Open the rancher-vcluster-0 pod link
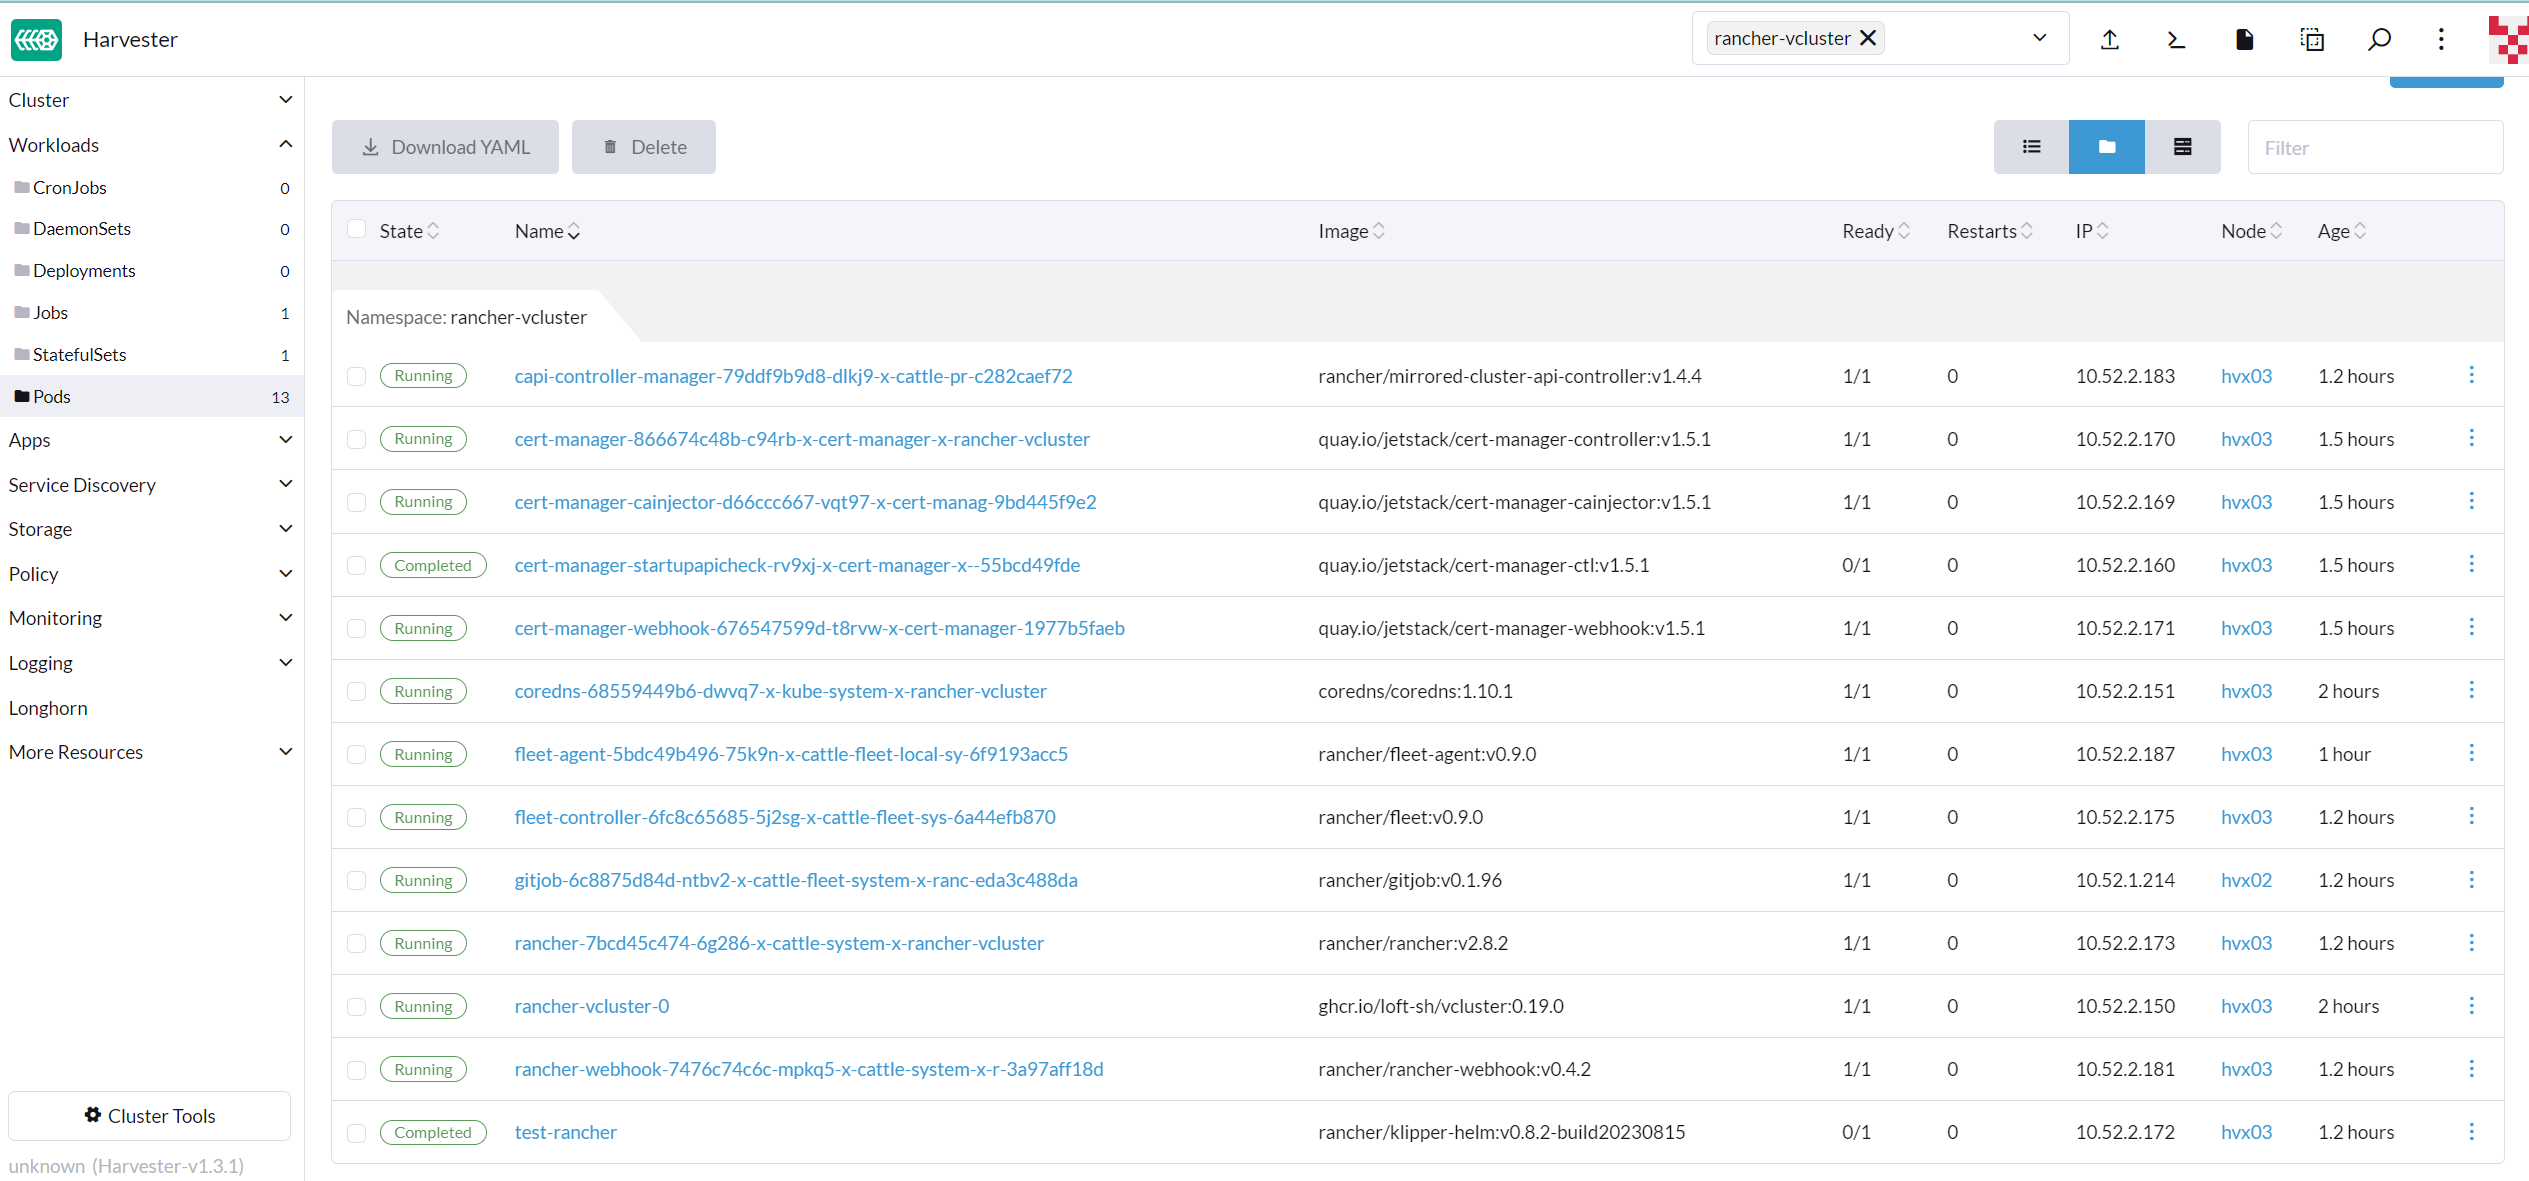Image resolution: width=2529 pixels, height=1181 pixels. point(592,1006)
